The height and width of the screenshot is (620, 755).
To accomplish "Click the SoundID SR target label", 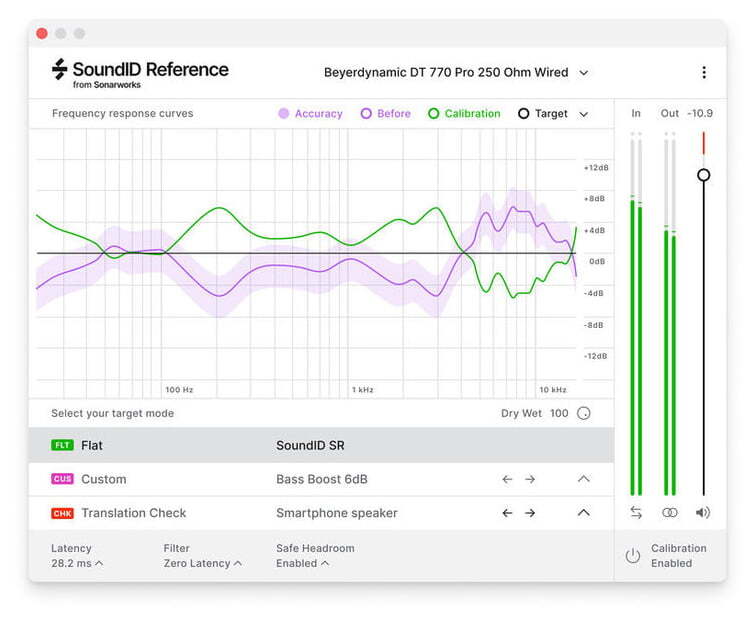I will [310, 446].
